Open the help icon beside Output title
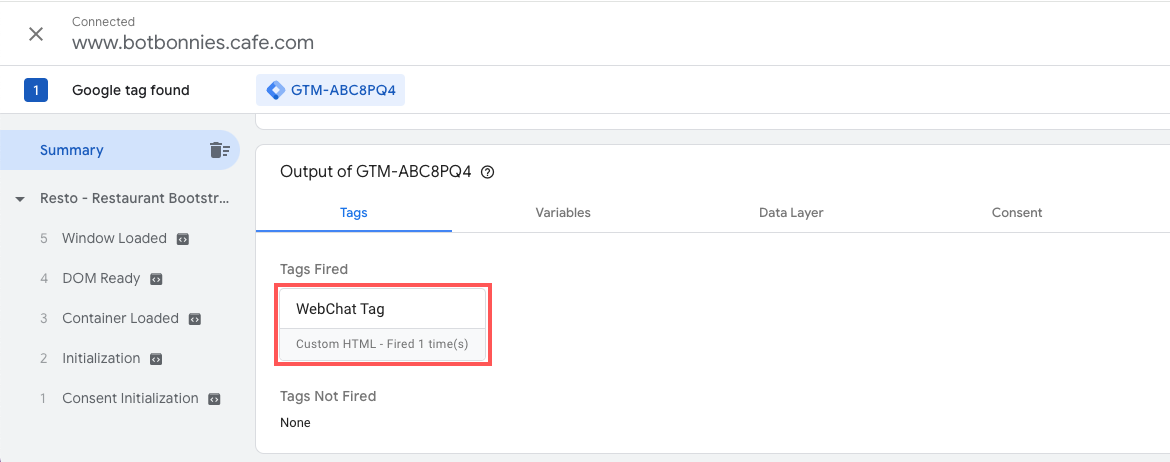The width and height of the screenshot is (1170, 462). click(487, 172)
